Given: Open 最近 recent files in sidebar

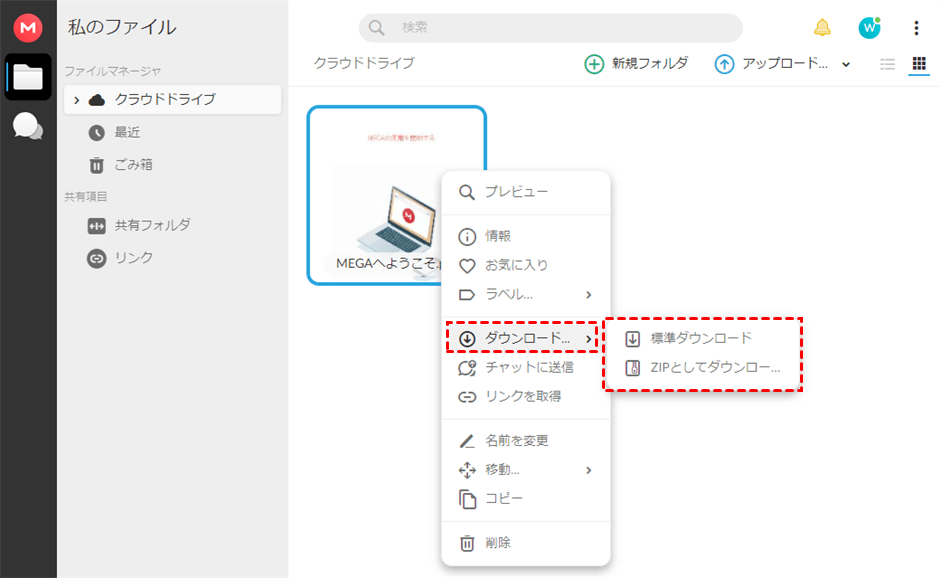Looking at the screenshot, I should [127, 133].
